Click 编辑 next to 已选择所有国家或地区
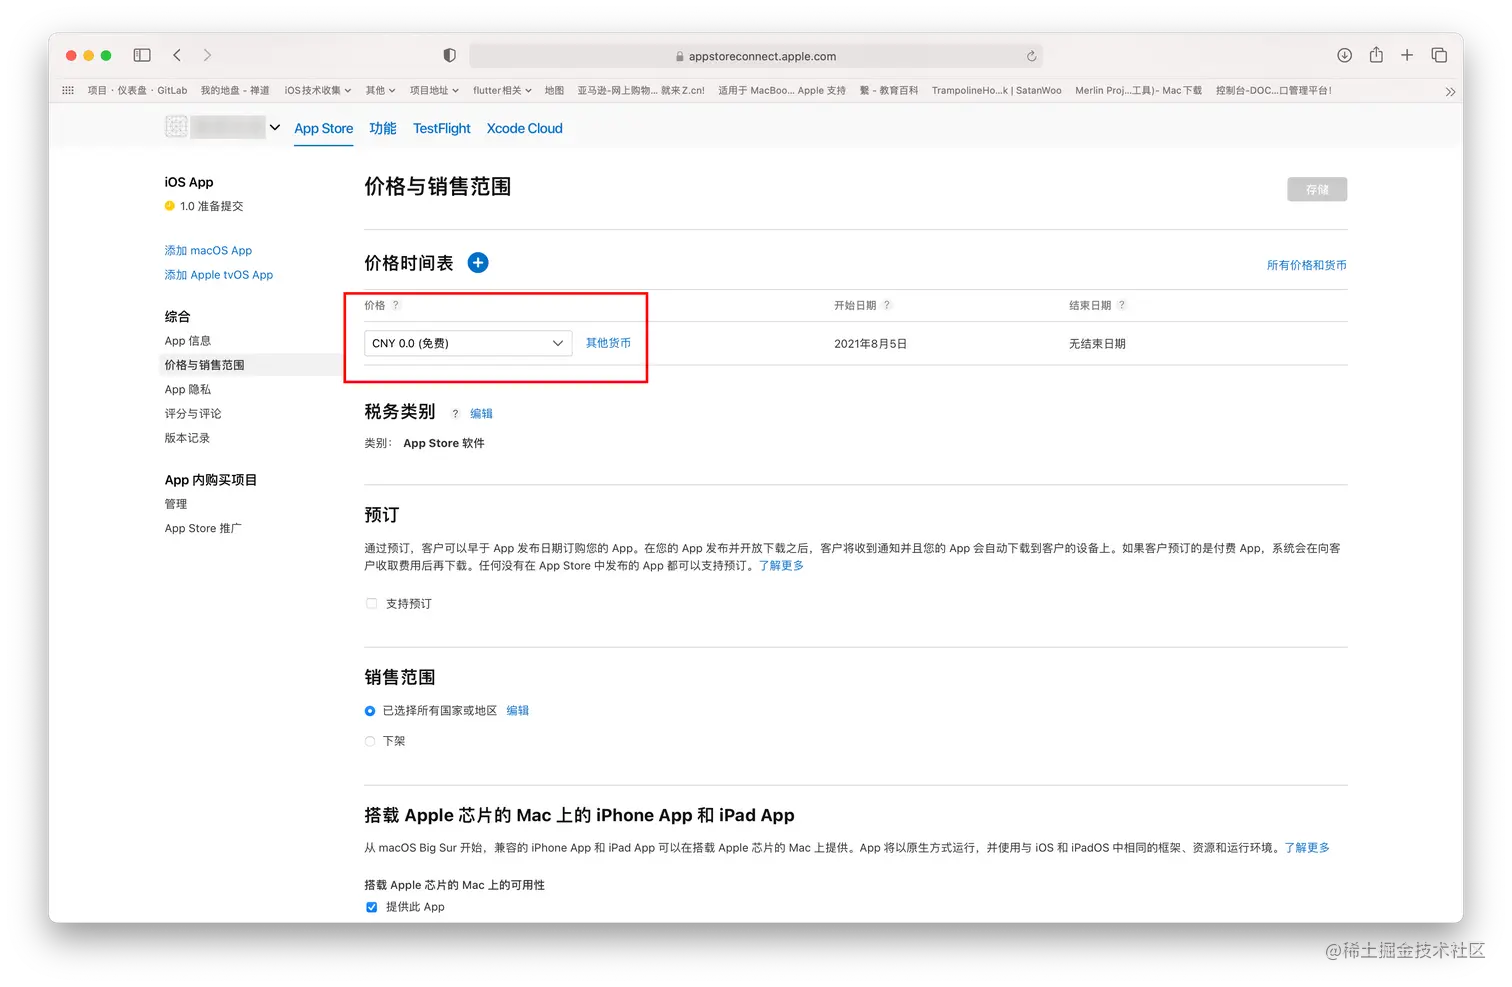The height and width of the screenshot is (987, 1512). click(517, 711)
